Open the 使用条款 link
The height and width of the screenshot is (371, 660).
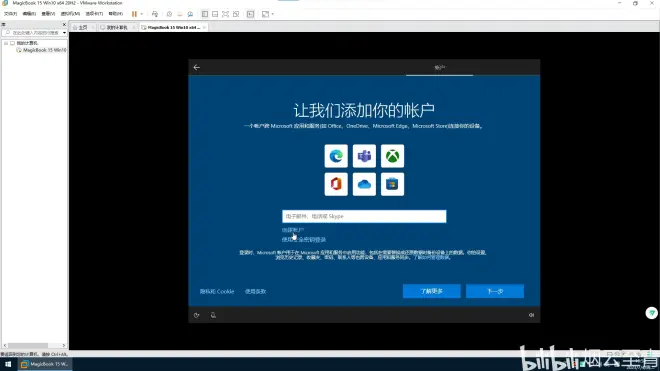[255, 291]
